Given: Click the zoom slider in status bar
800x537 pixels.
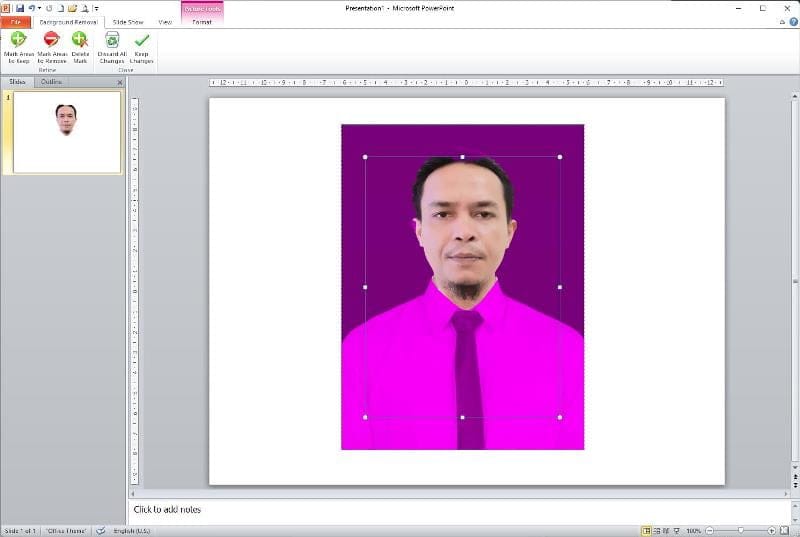Looking at the screenshot, I should coord(740,530).
